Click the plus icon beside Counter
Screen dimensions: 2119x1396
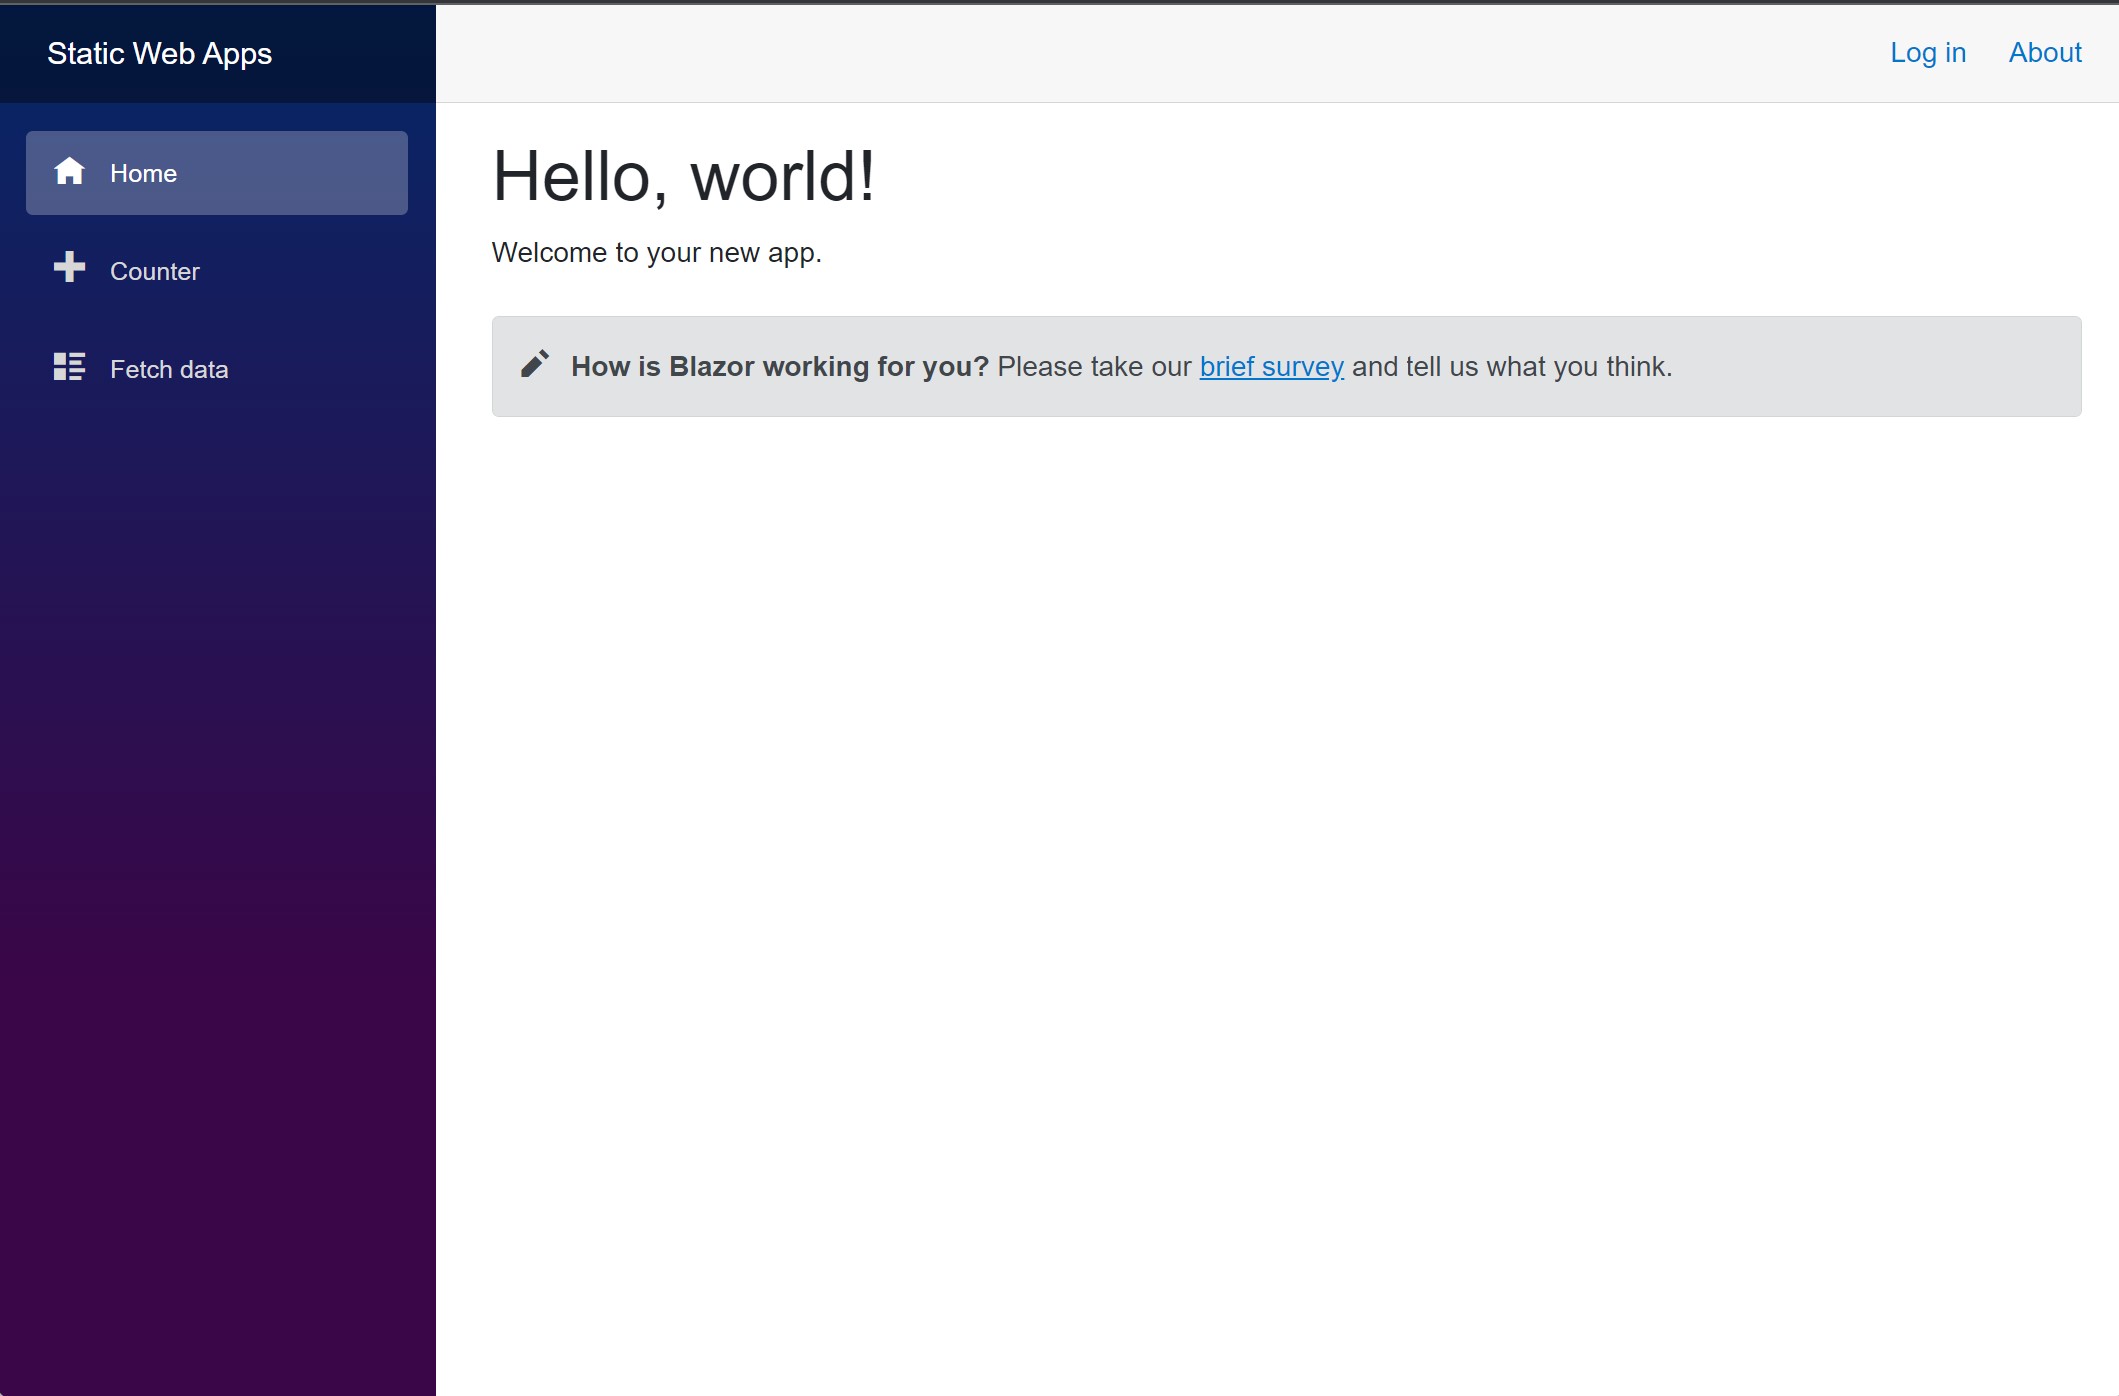69,267
